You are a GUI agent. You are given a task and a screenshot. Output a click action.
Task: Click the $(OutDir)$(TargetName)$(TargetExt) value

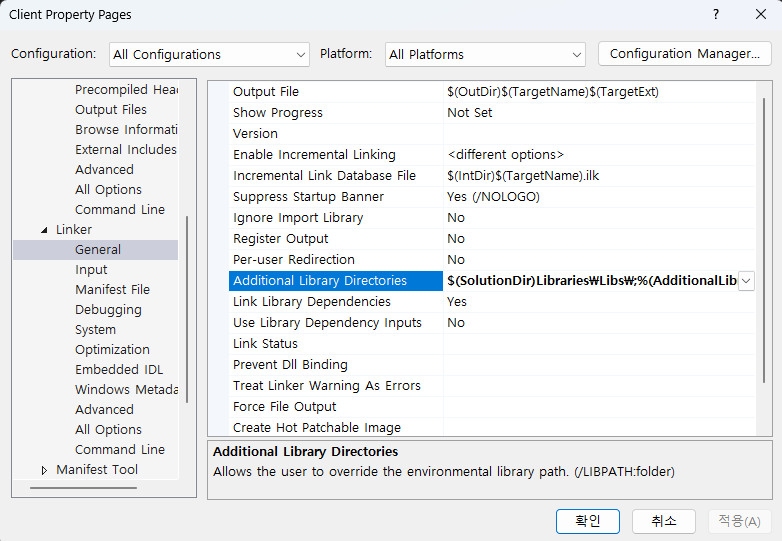pyautogui.click(x=553, y=92)
